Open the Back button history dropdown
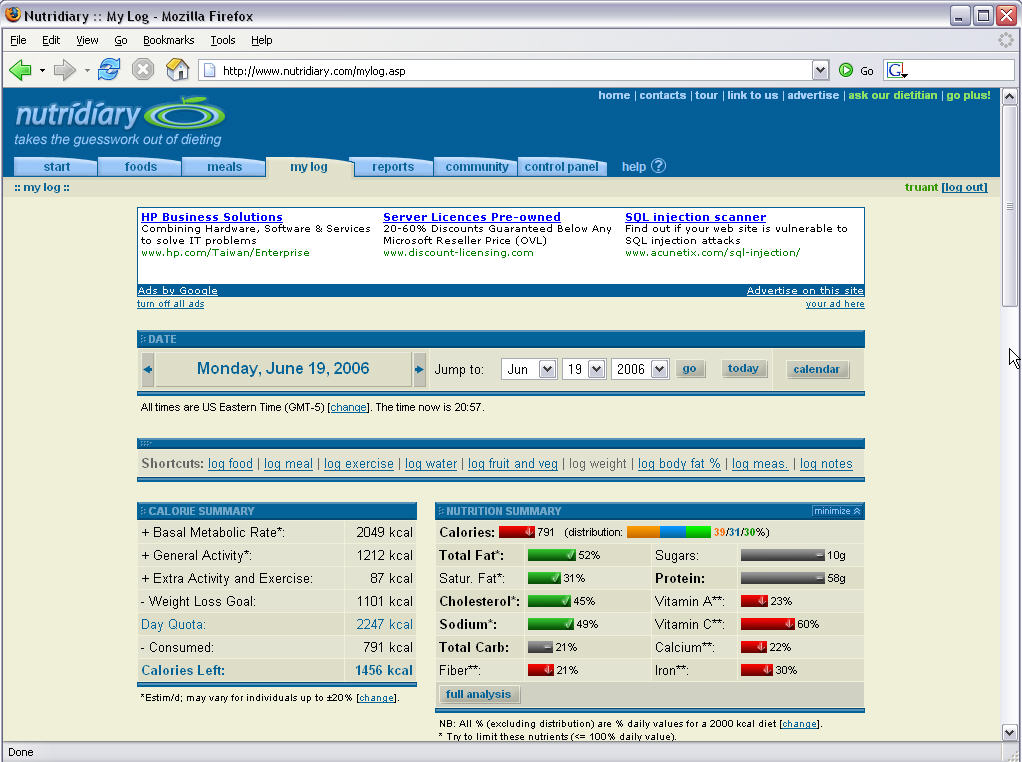The height and width of the screenshot is (762, 1022). (42, 70)
